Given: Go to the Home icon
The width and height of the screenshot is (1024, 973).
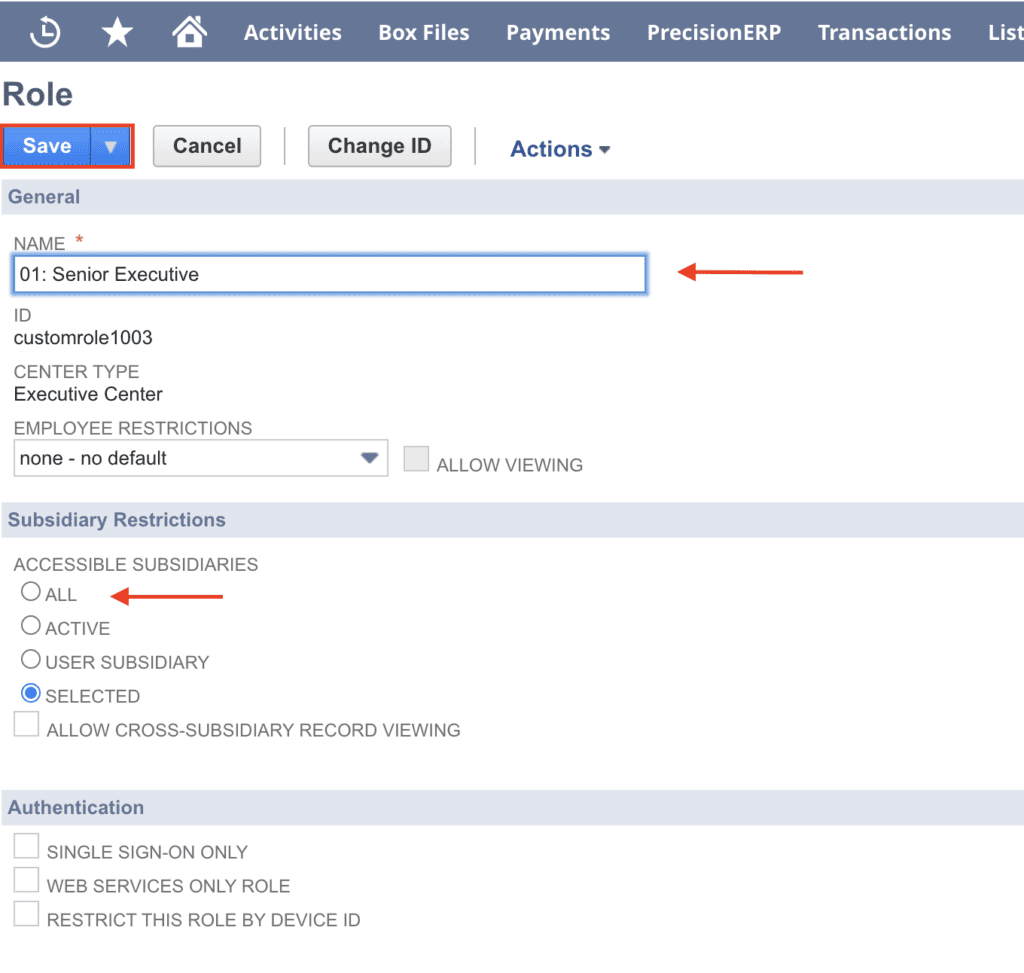Looking at the screenshot, I should [x=189, y=32].
